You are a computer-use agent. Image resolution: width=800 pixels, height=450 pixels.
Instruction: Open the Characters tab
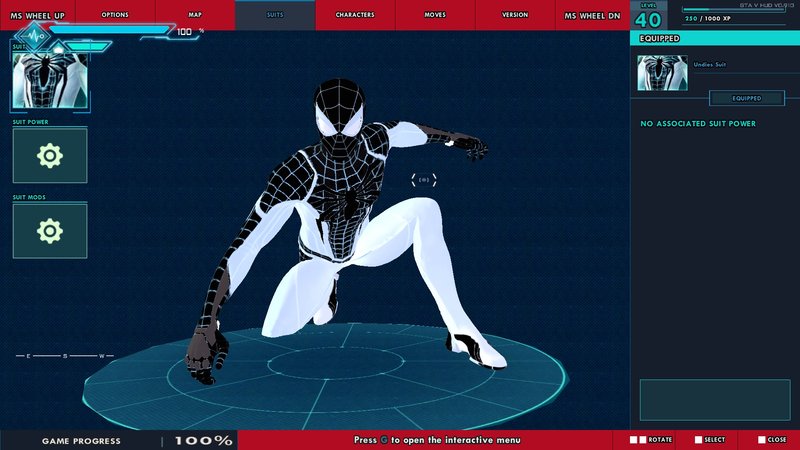coord(355,15)
